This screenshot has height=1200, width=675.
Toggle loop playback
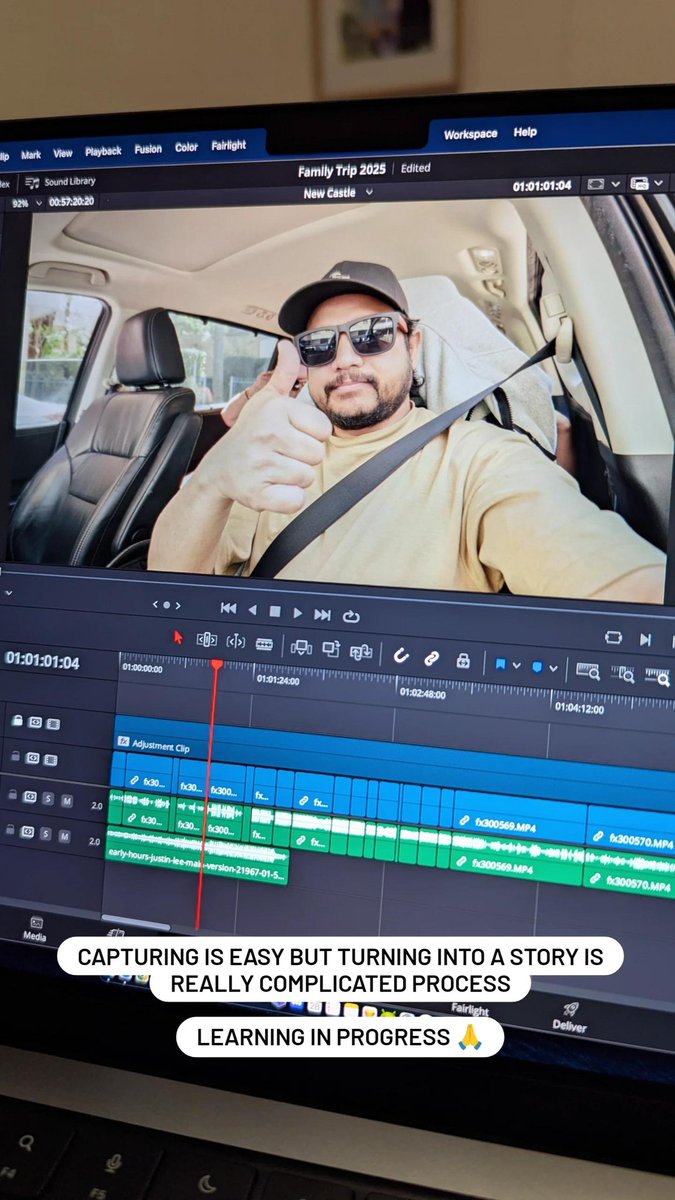coord(351,616)
